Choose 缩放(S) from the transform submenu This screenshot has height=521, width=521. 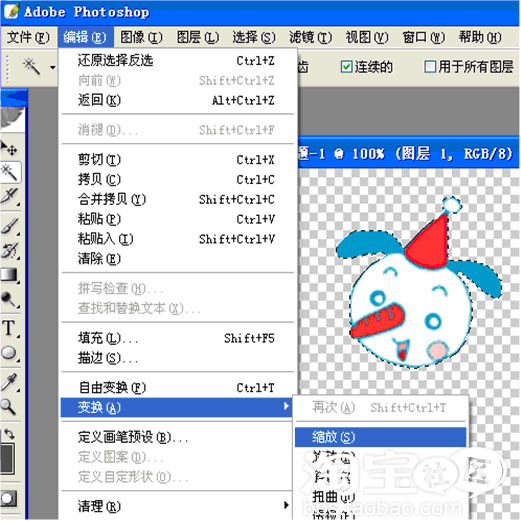381,437
